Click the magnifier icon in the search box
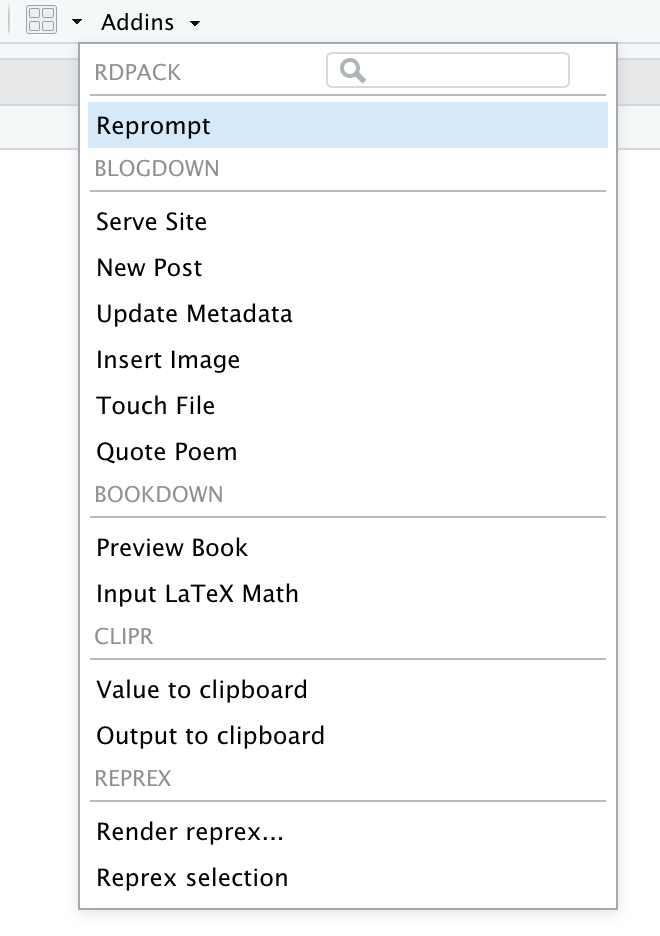 pos(351,70)
